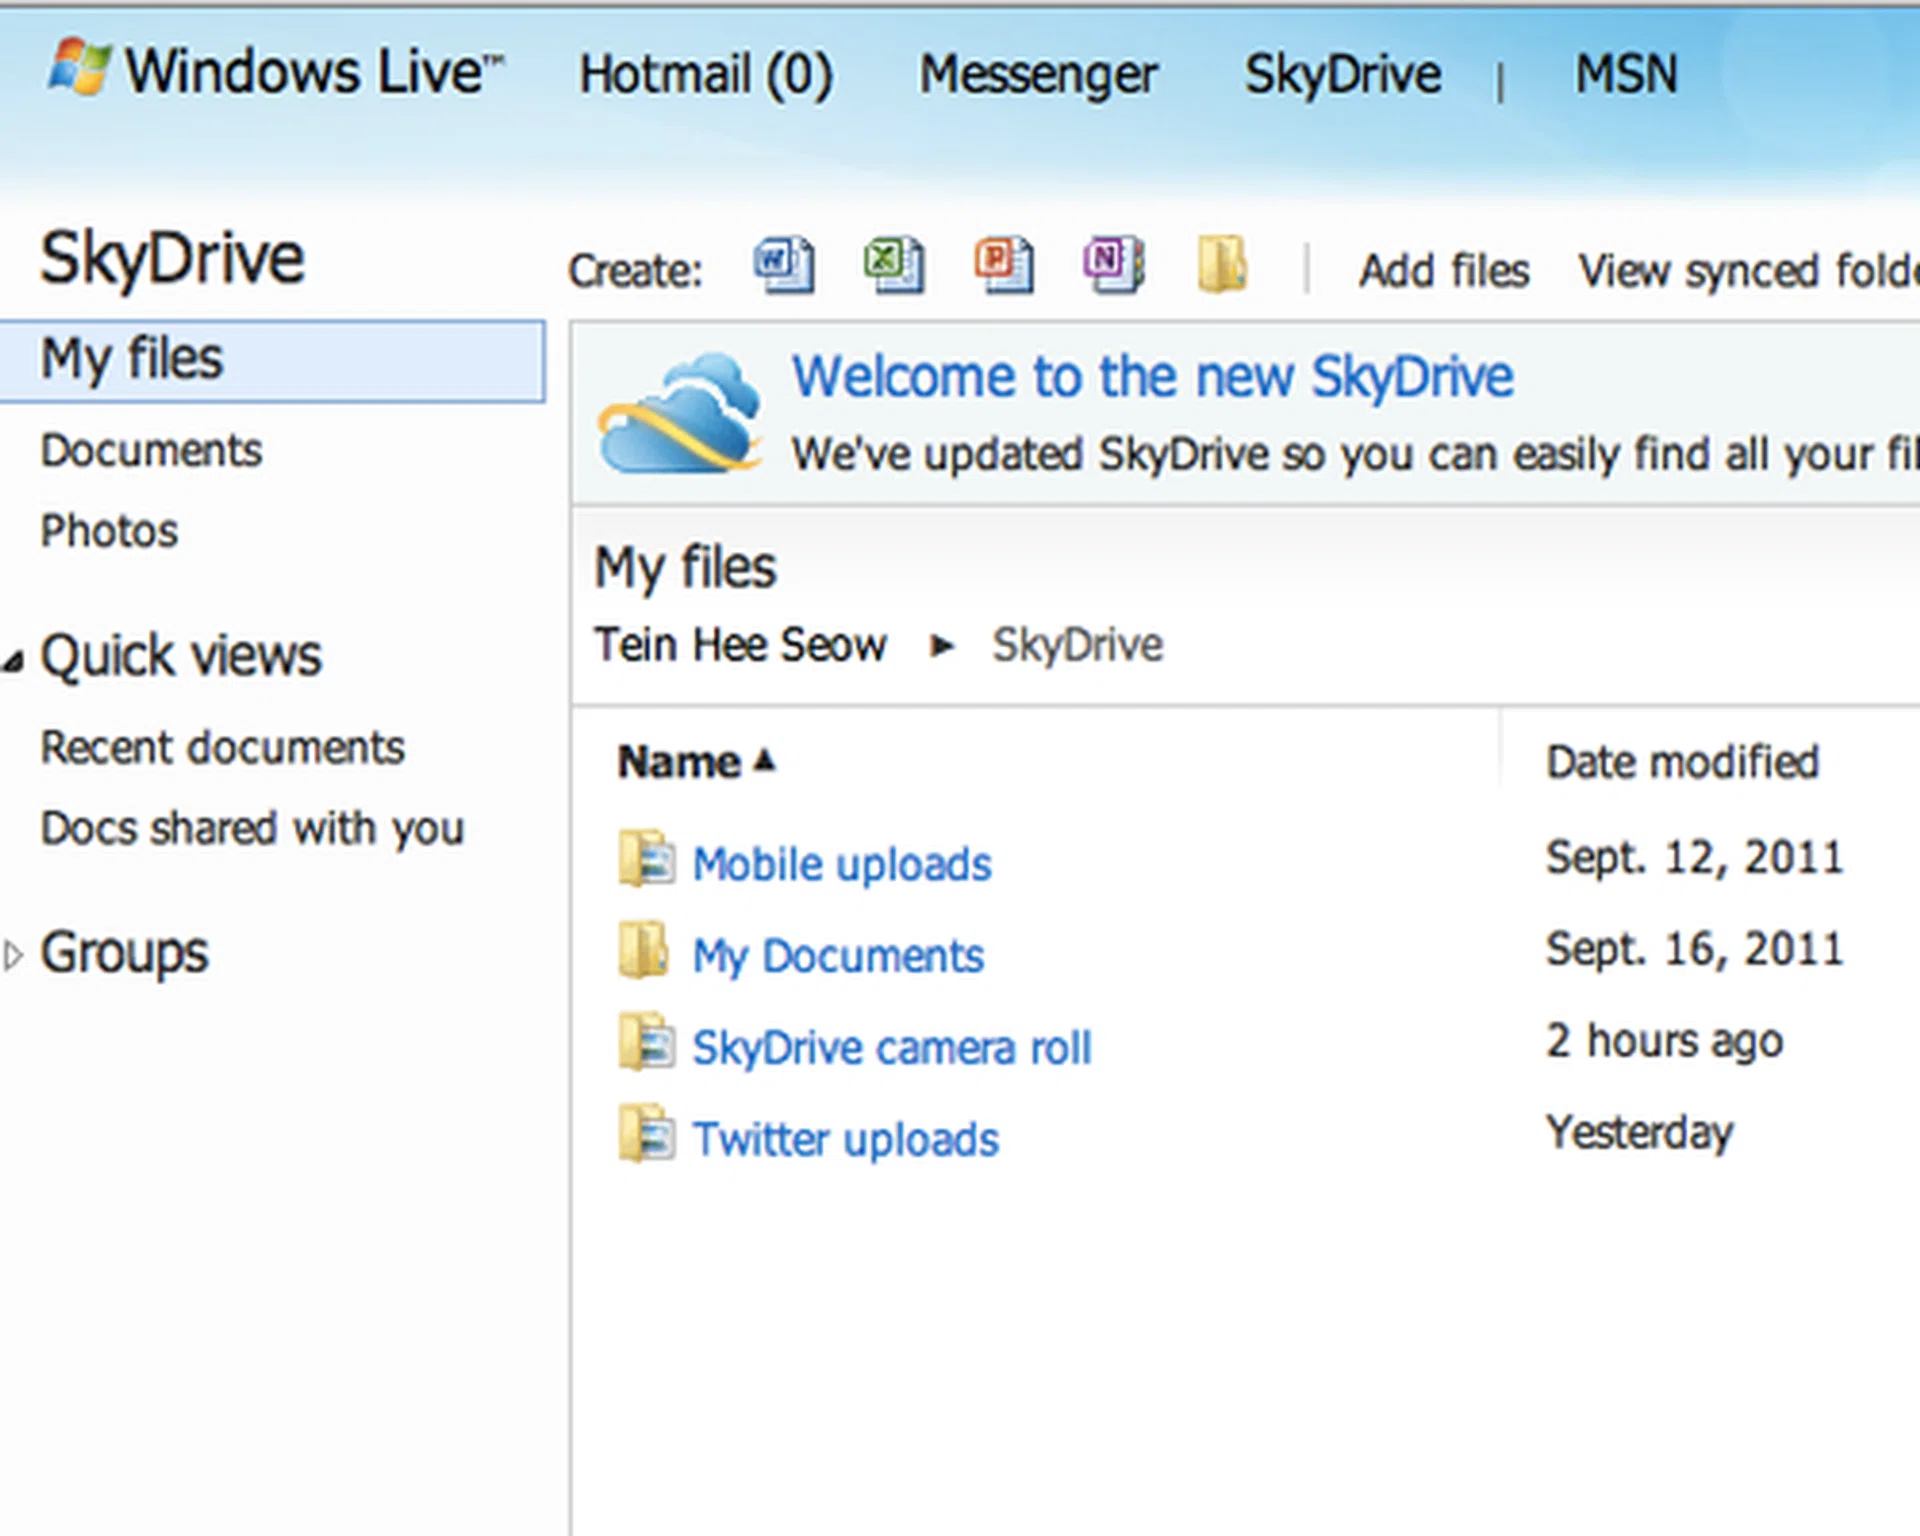Image resolution: width=1920 pixels, height=1536 pixels.
Task: Go to MSN in header
Action: pos(1626,74)
